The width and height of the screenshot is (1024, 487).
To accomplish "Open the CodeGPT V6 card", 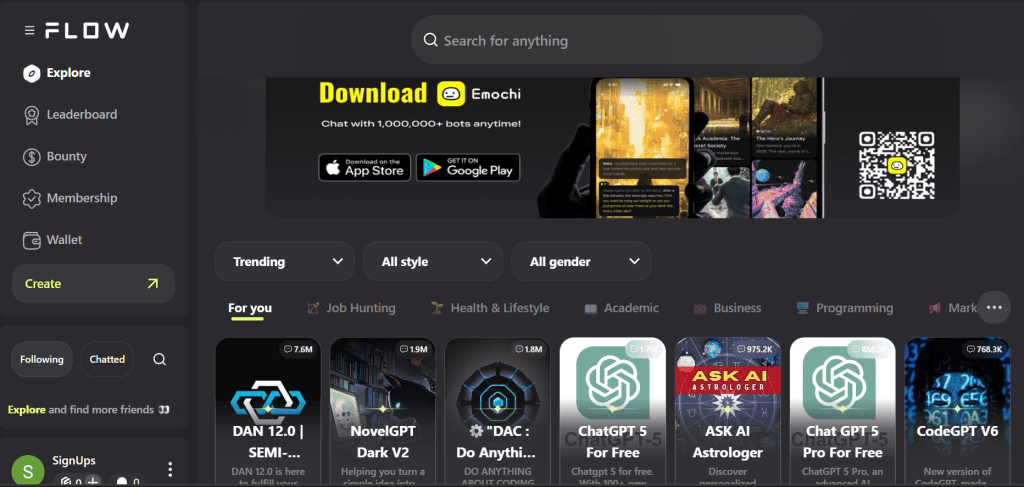I will click(x=957, y=412).
